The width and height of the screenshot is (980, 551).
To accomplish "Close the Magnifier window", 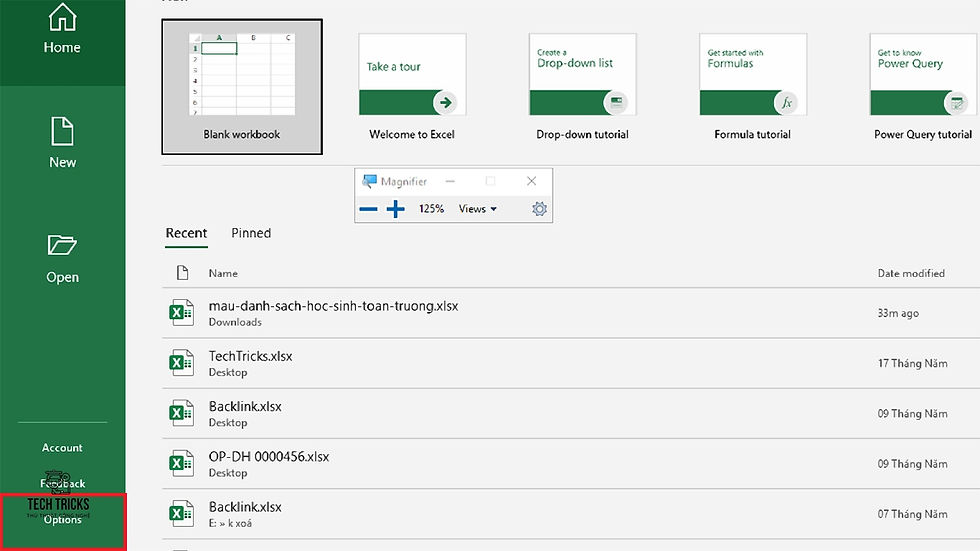I will click(x=531, y=181).
